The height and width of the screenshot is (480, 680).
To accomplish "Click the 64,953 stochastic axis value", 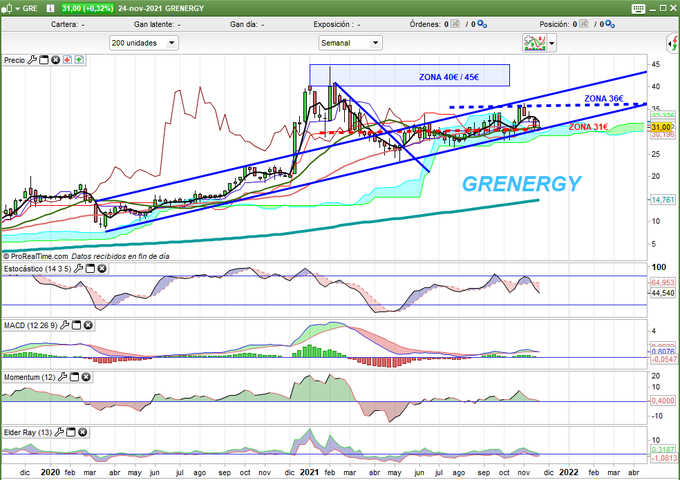I will tap(662, 283).
